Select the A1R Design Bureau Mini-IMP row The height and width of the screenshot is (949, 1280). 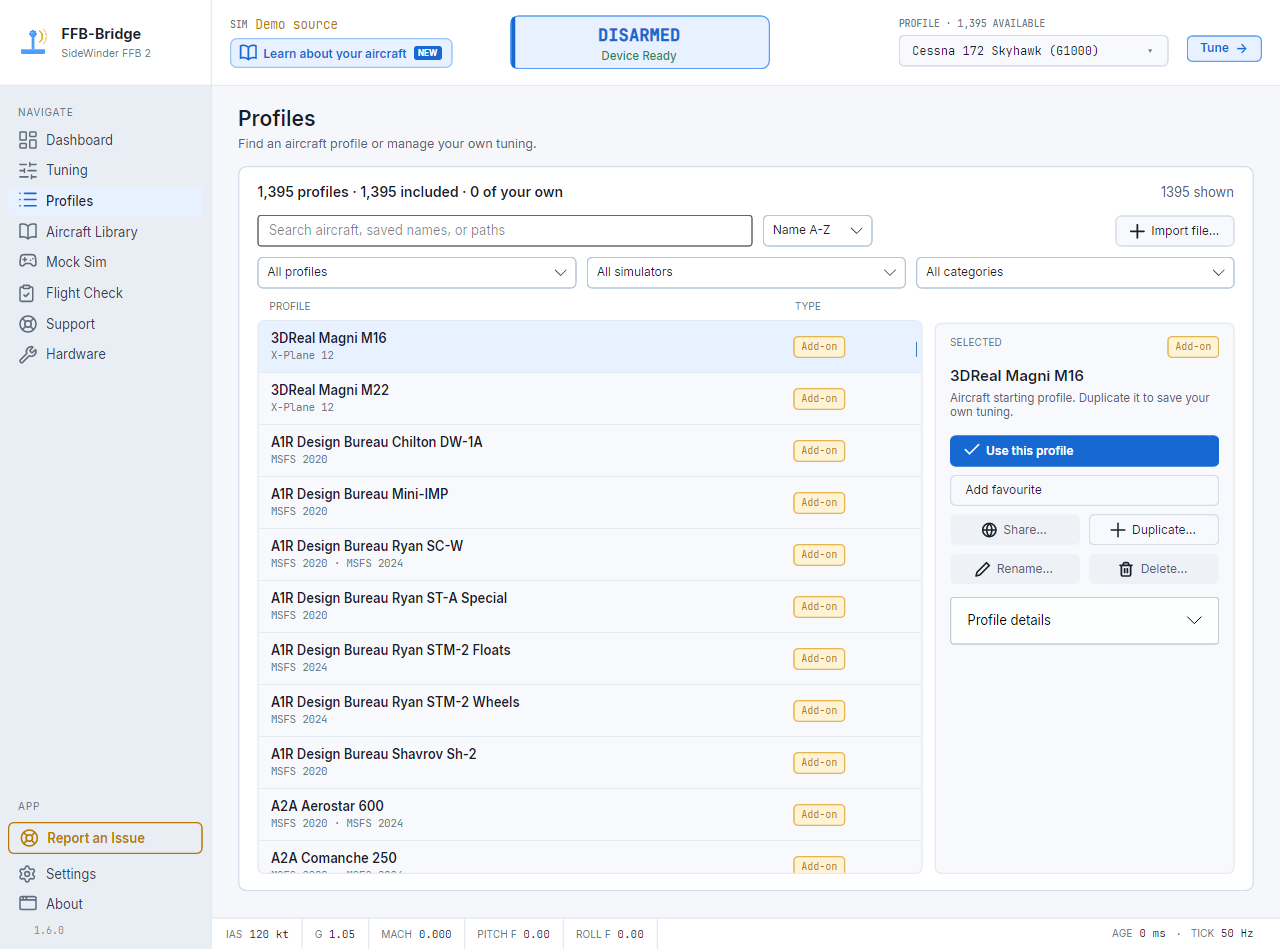590,503
